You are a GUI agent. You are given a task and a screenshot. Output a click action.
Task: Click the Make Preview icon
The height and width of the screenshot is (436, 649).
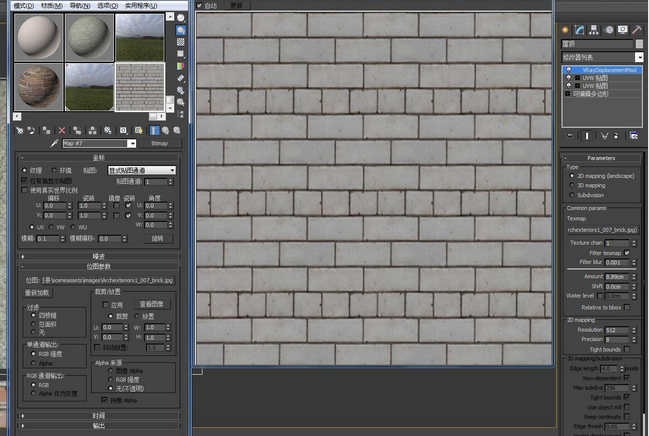tap(181, 78)
